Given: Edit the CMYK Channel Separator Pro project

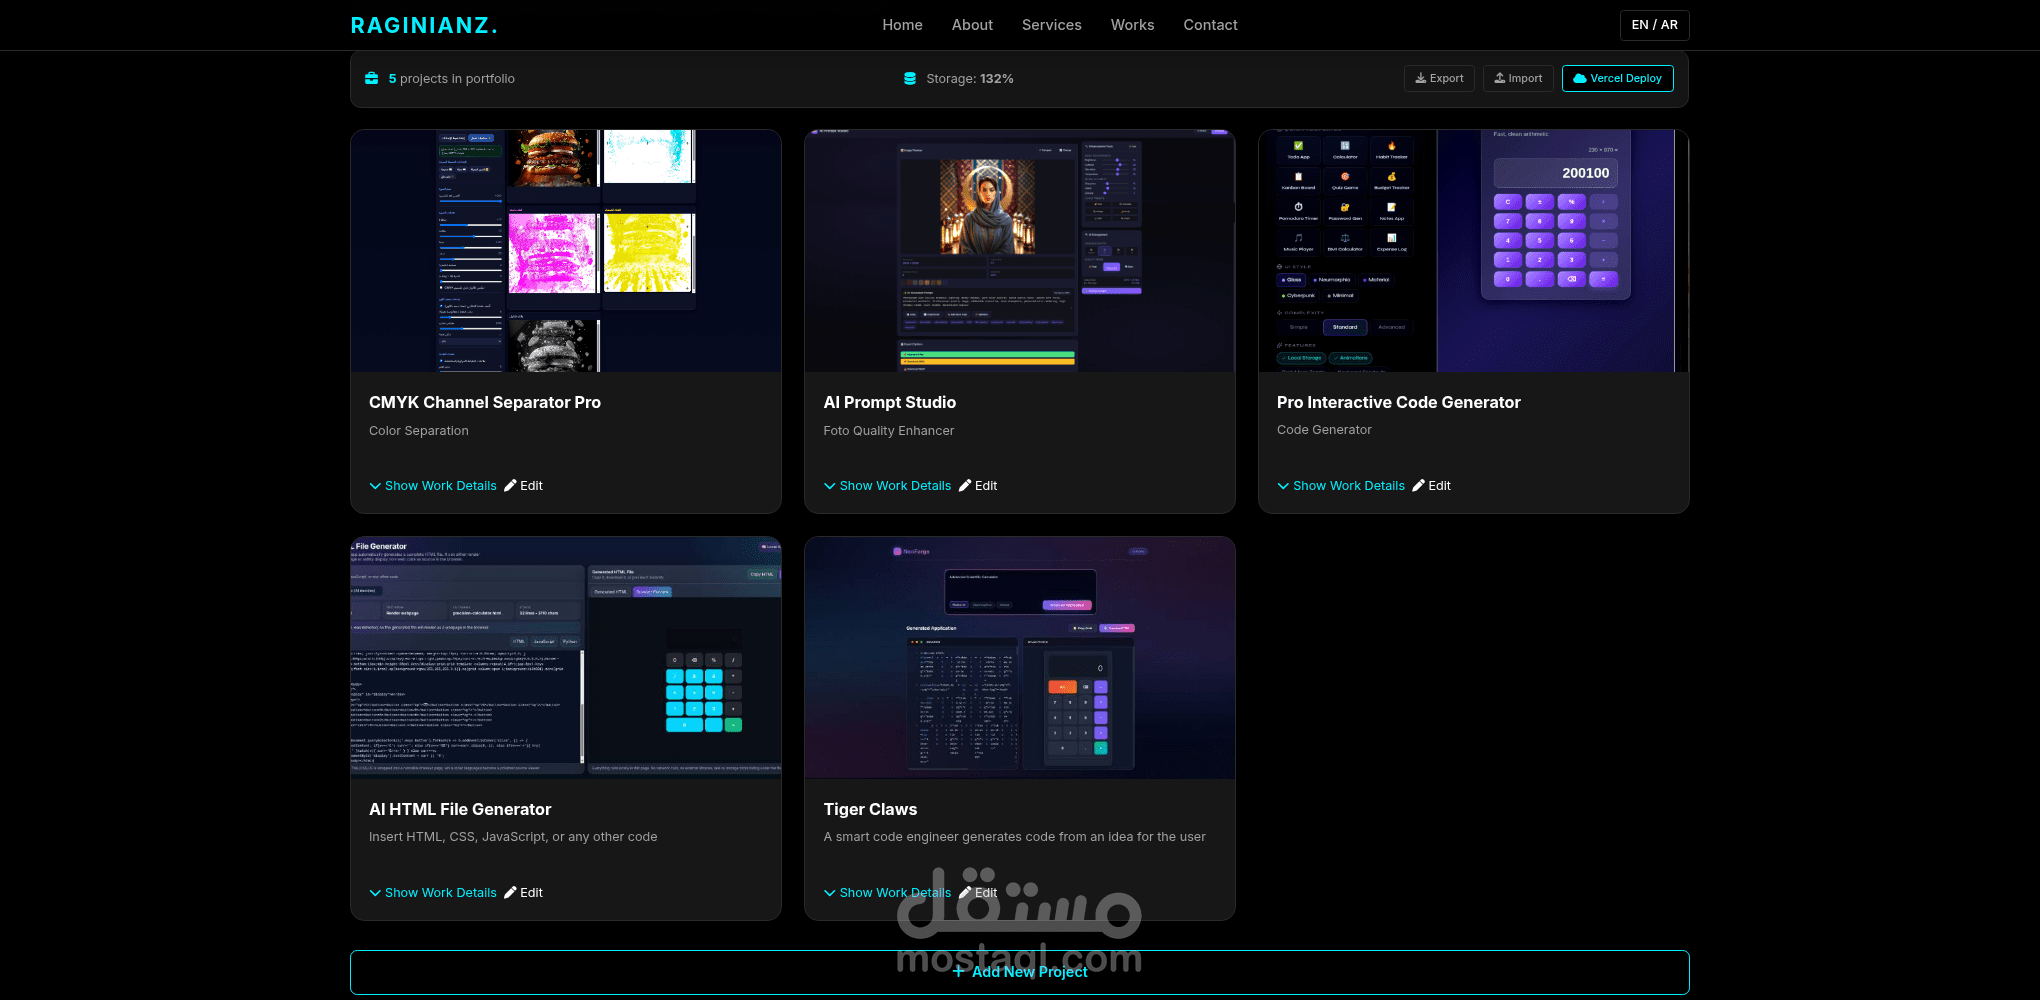Looking at the screenshot, I should 523,486.
